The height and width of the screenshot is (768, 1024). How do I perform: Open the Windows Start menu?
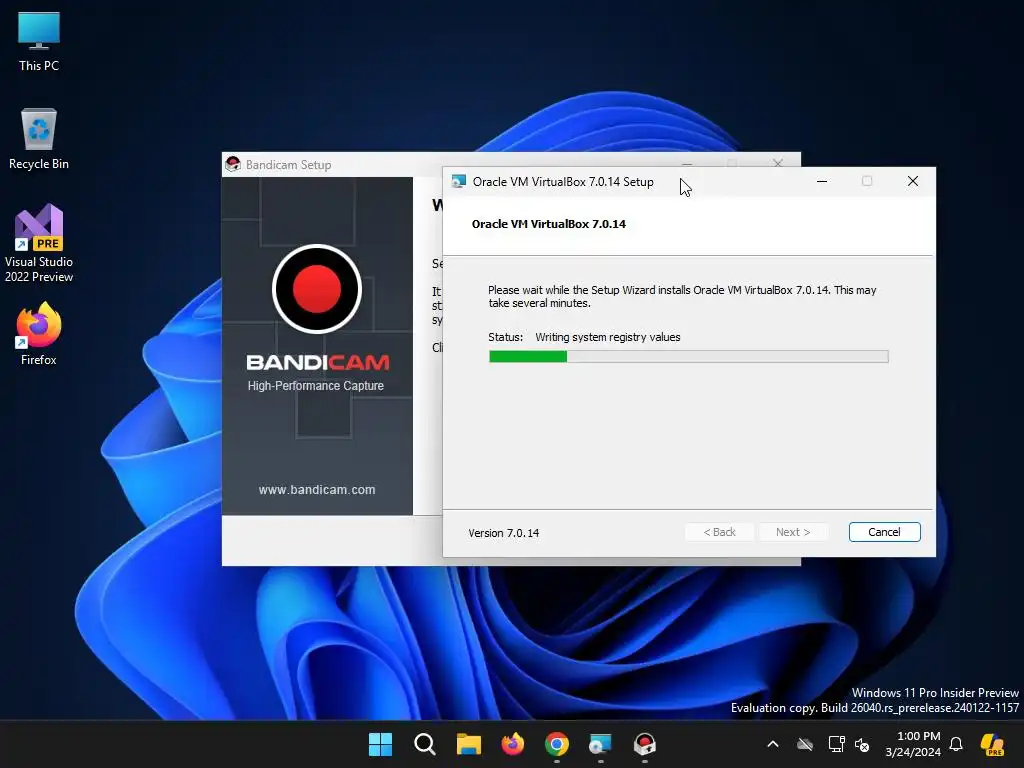pyautogui.click(x=380, y=744)
